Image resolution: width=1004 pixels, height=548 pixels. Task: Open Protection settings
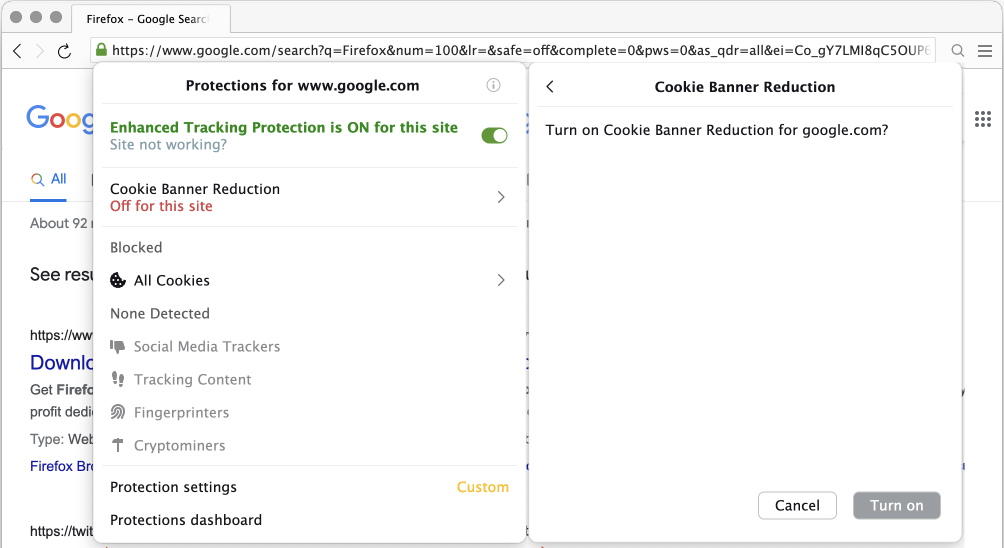(173, 487)
